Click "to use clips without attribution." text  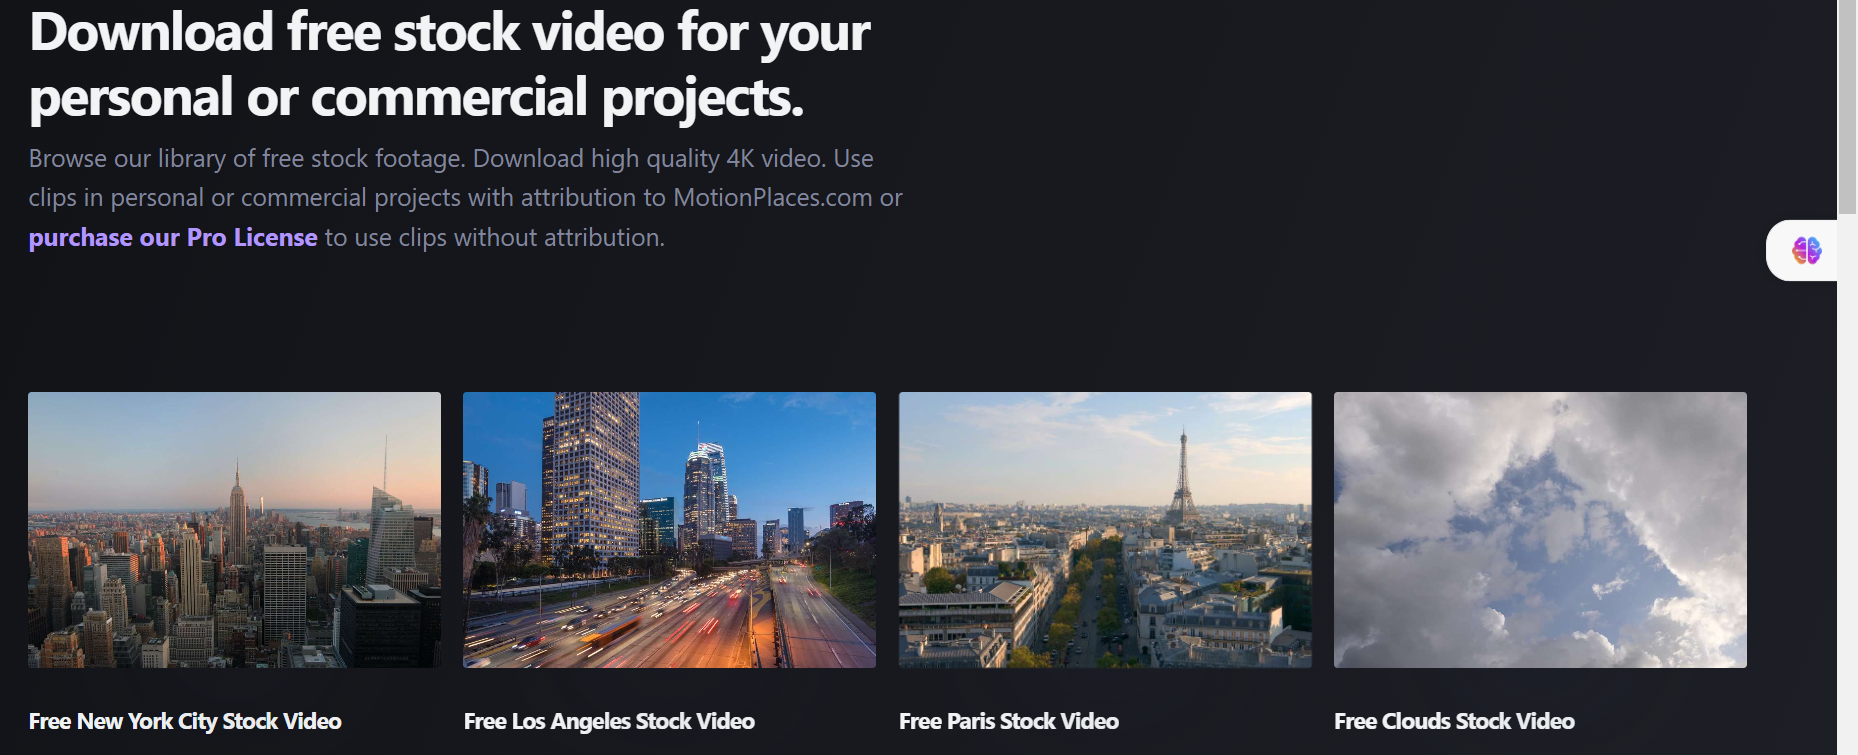coord(494,238)
